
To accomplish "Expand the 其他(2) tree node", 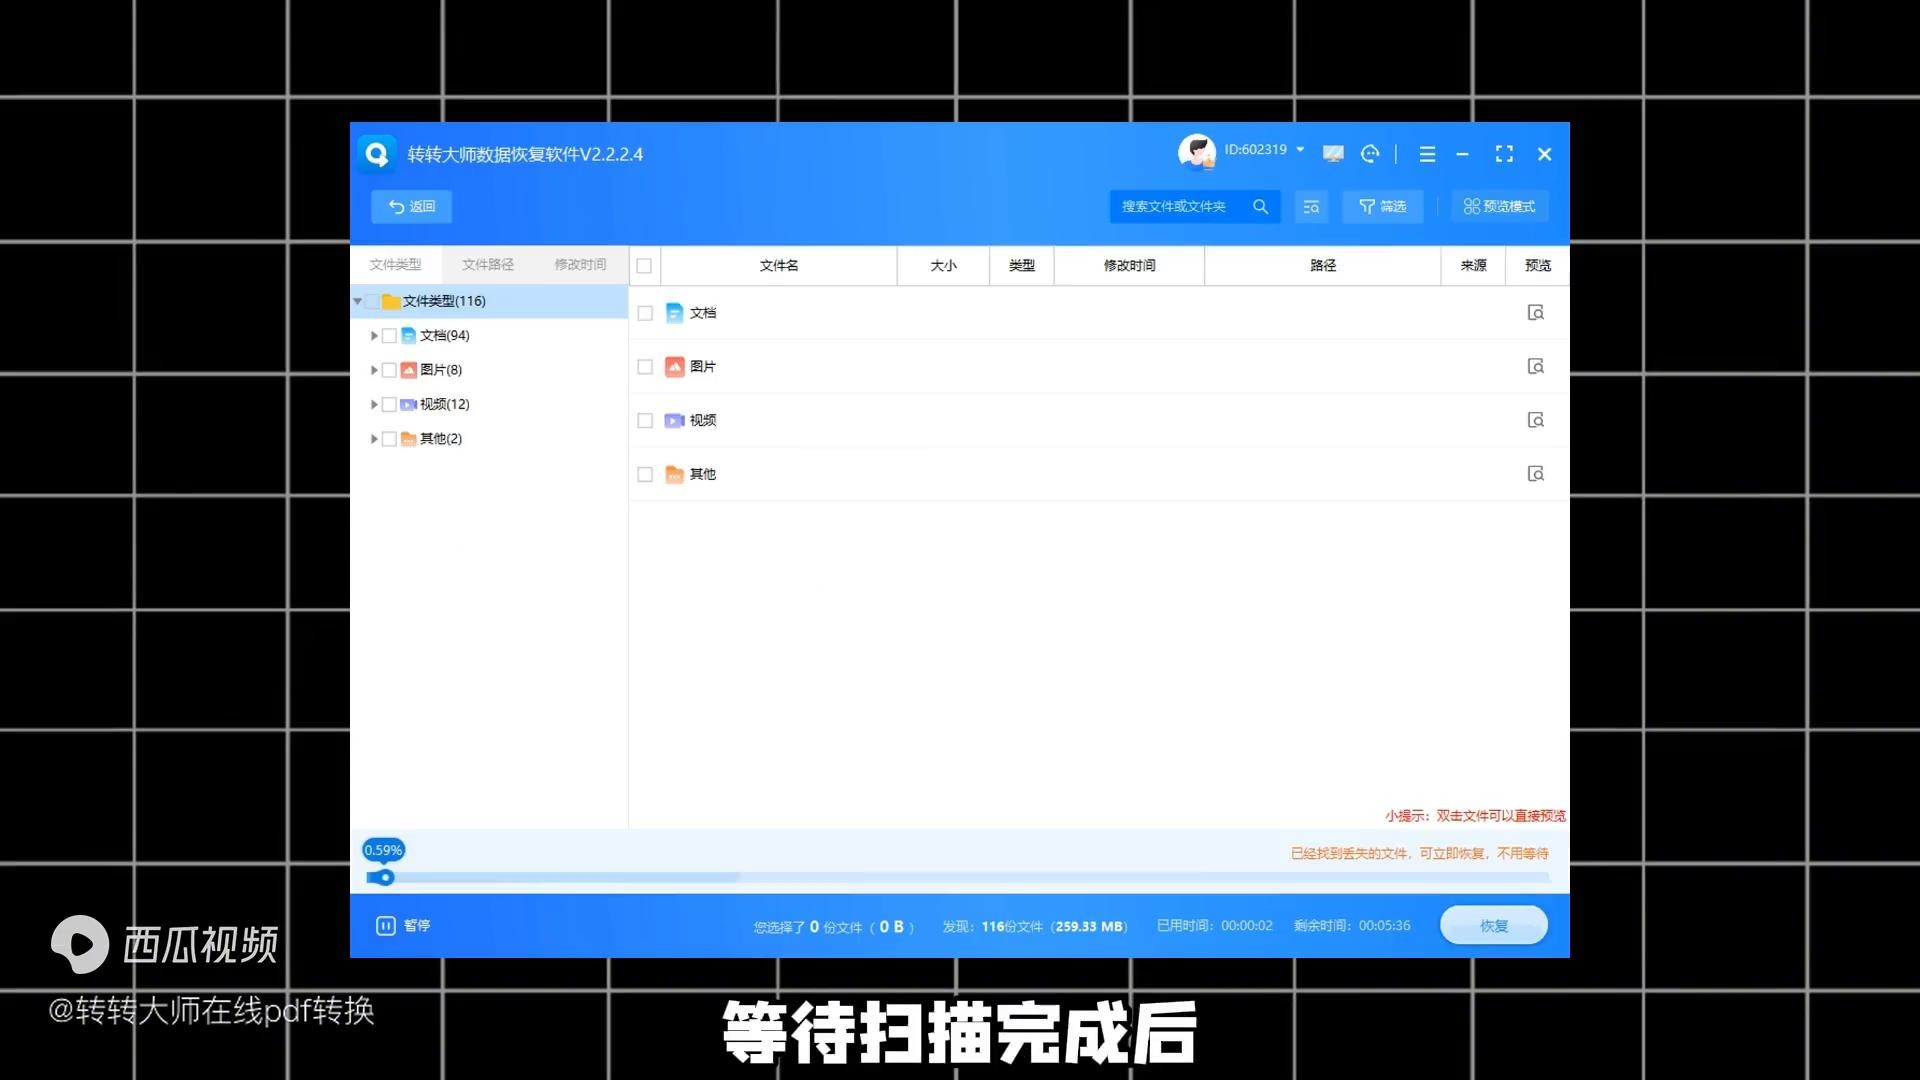I will point(374,439).
